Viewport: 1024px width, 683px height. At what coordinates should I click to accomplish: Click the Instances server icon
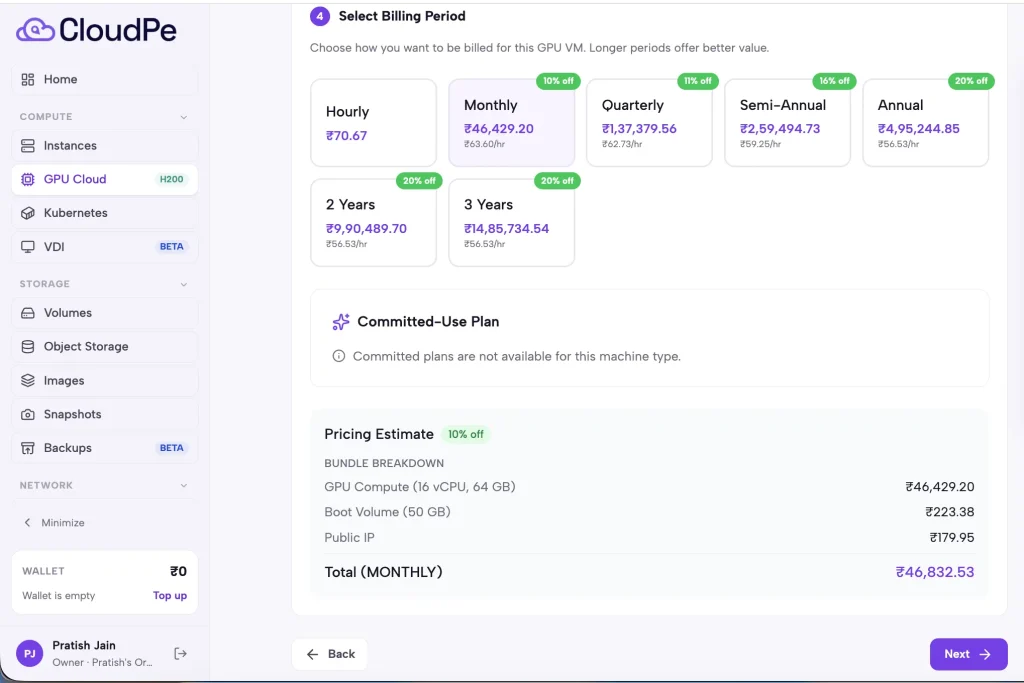[27, 146]
